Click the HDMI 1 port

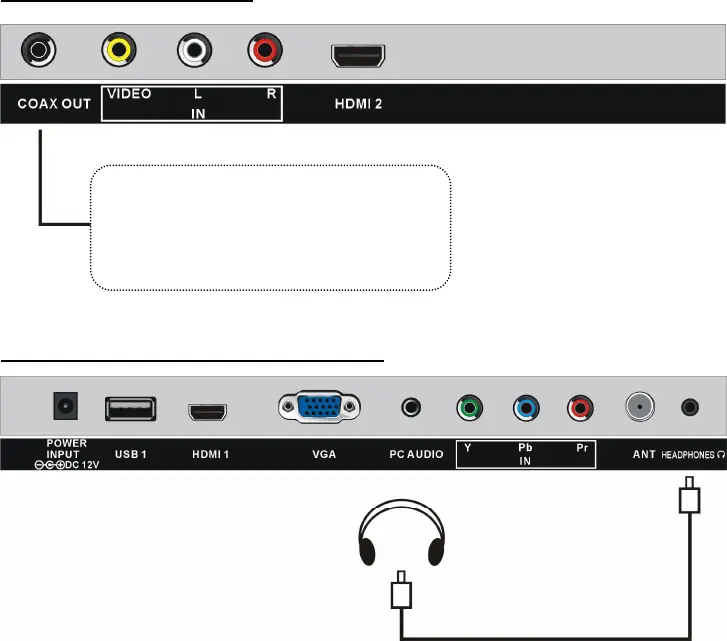click(209, 410)
